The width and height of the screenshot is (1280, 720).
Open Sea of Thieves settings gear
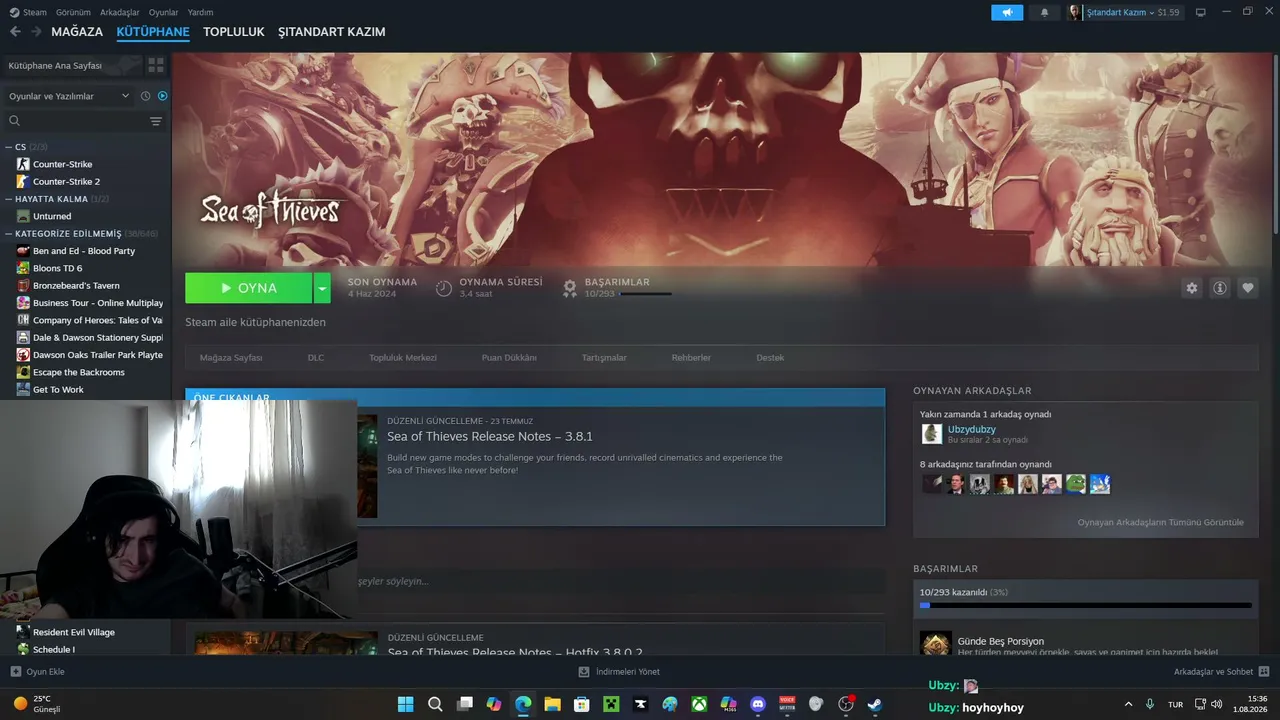click(x=1192, y=288)
